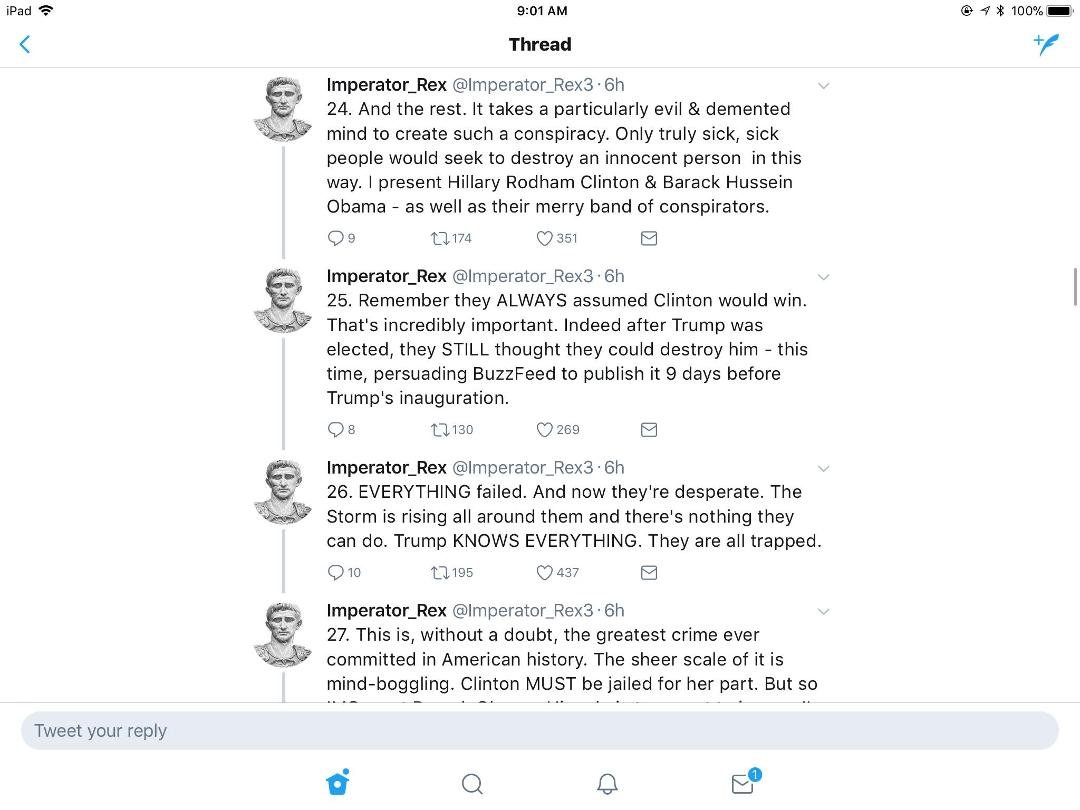Viewport: 1080px width, 810px height.
Task: Expand the options chevron on tweet 27
Action: click(x=823, y=612)
